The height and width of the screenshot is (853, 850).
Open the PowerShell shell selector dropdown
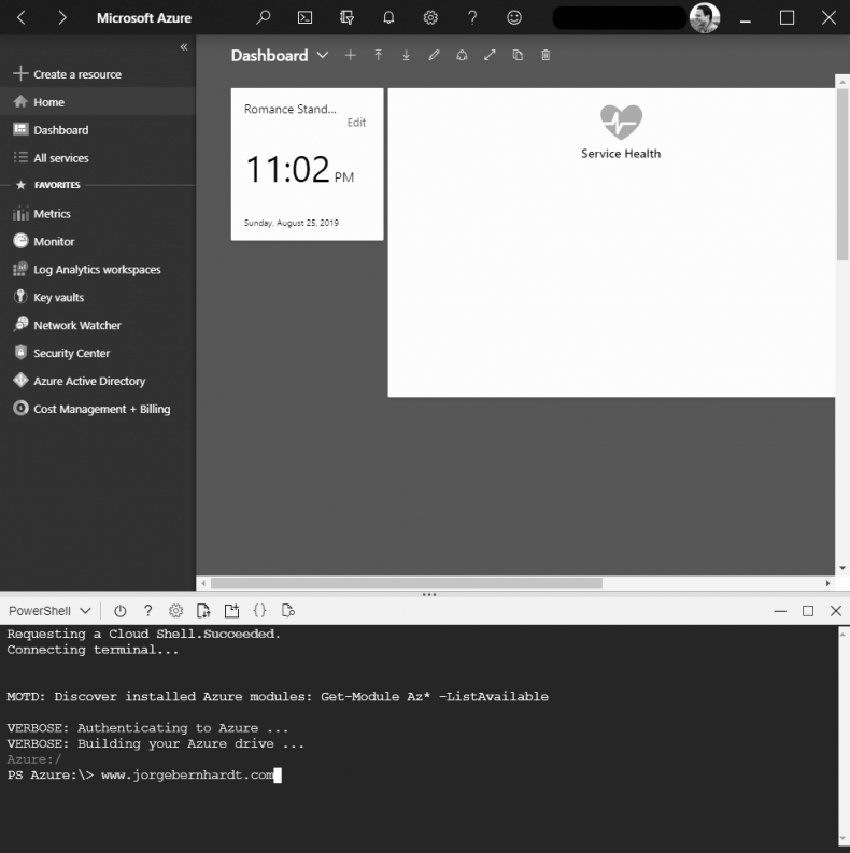pyautogui.click(x=48, y=610)
